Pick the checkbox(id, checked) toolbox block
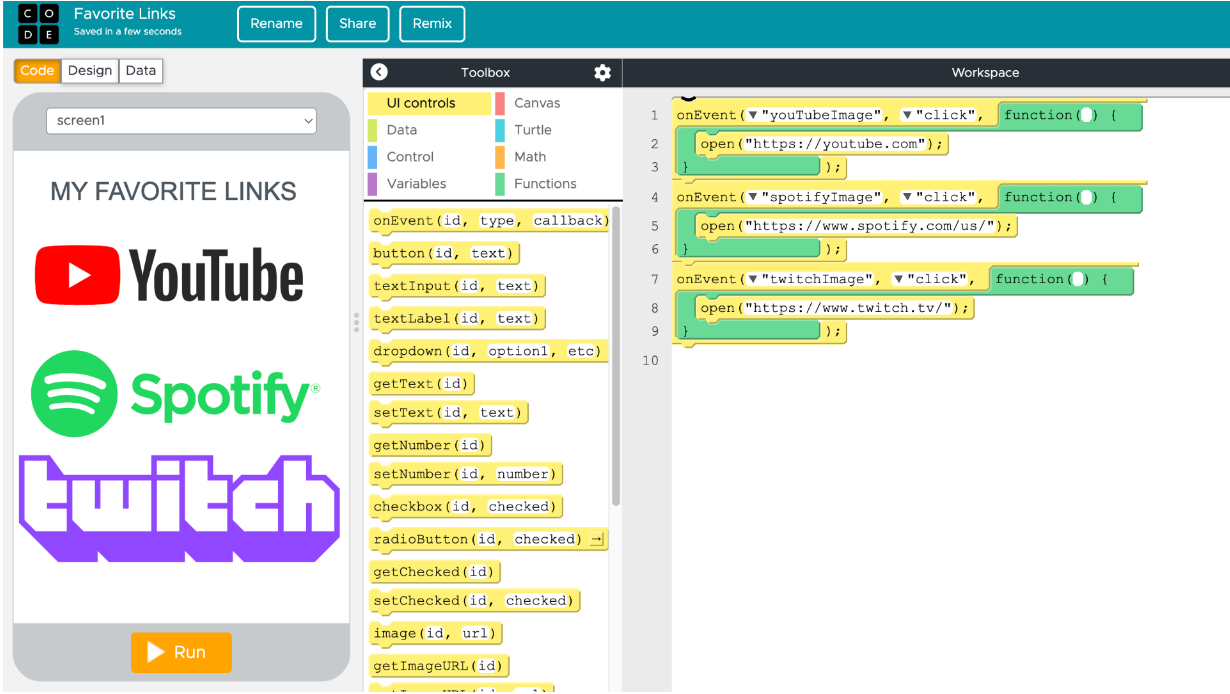The height and width of the screenshot is (694, 1230). (466, 507)
